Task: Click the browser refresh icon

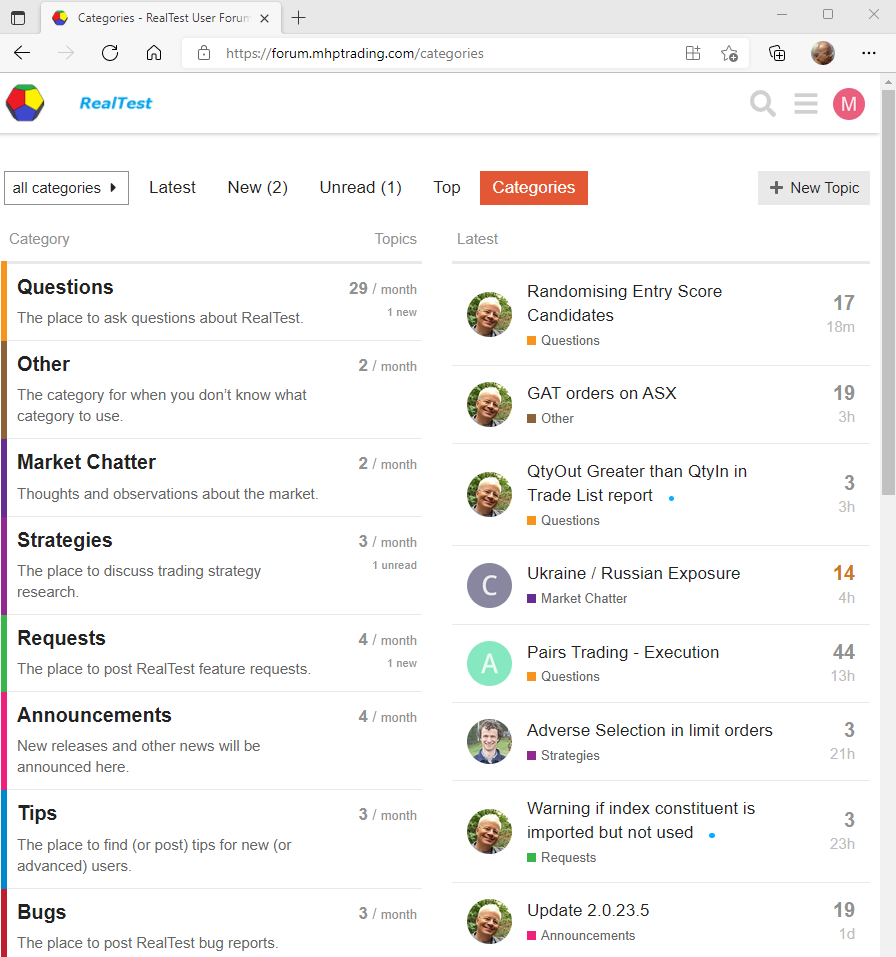Action: pos(110,53)
